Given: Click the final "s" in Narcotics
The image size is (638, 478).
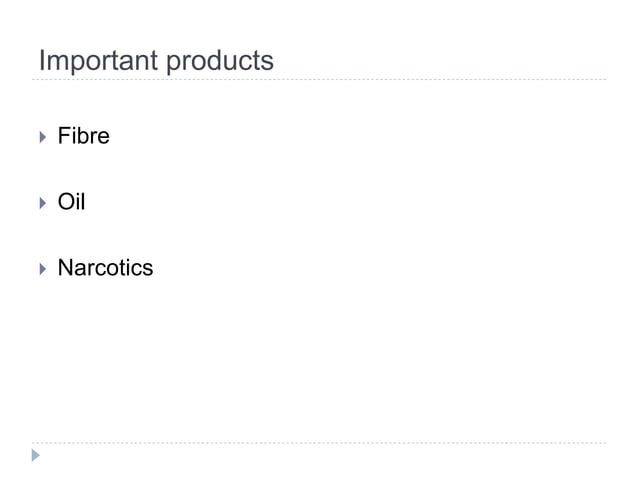Looking at the screenshot, I should click(148, 269).
